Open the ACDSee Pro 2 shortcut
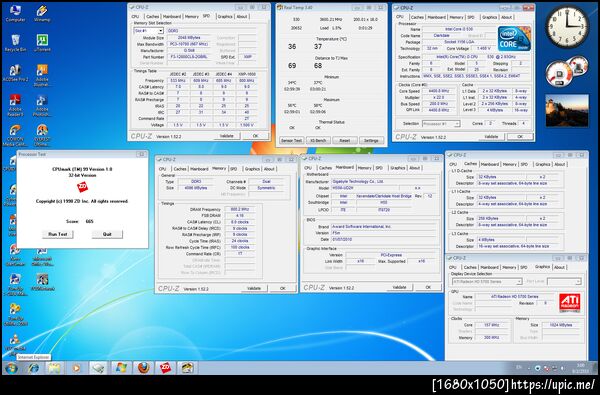Image resolution: width=600 pixels, height=395 pixels. point(15,73)
